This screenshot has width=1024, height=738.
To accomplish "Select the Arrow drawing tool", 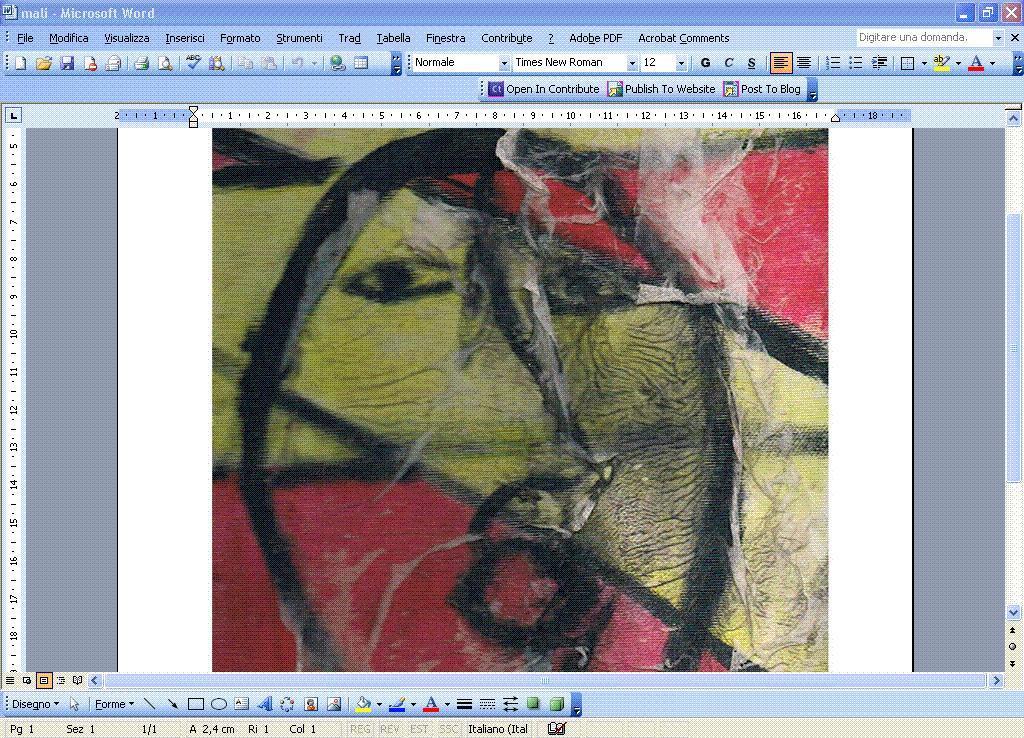I will coord(172,704).
